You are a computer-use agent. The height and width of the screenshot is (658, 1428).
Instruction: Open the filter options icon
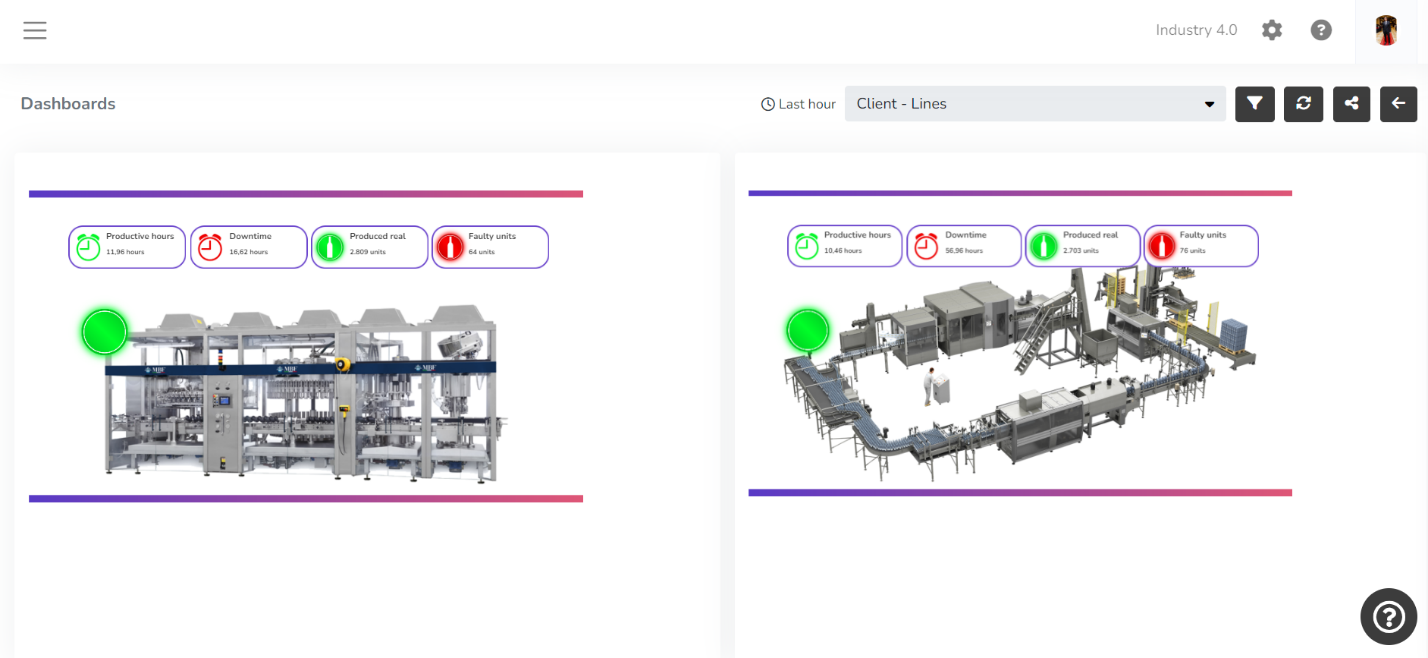(1255, 104)
